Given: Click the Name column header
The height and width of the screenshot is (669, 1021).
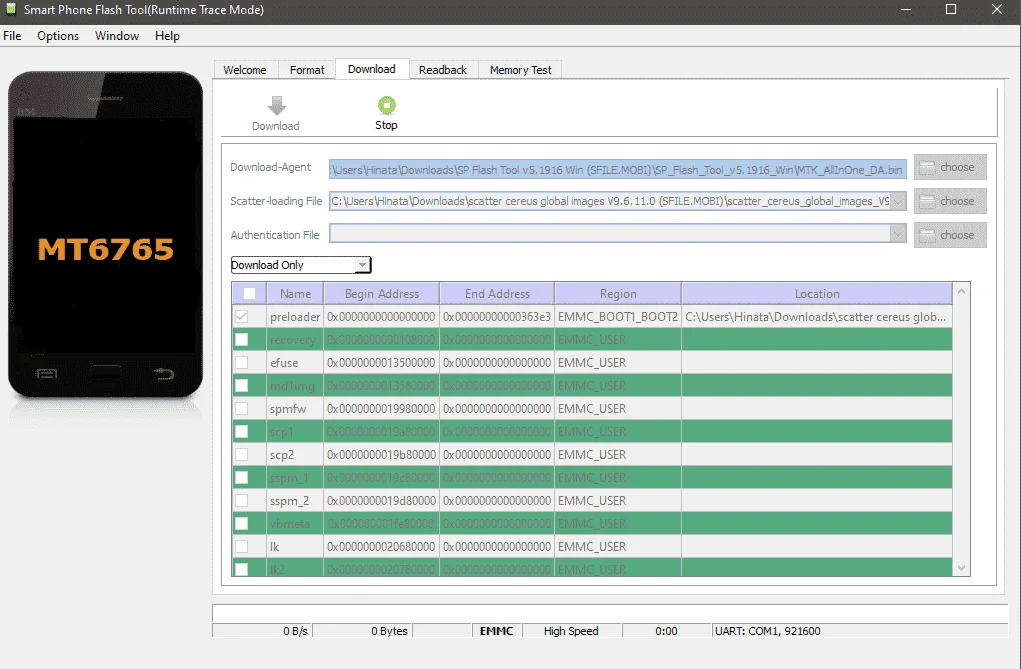Looking at the screenshot, I should click(x=295, y=294).
